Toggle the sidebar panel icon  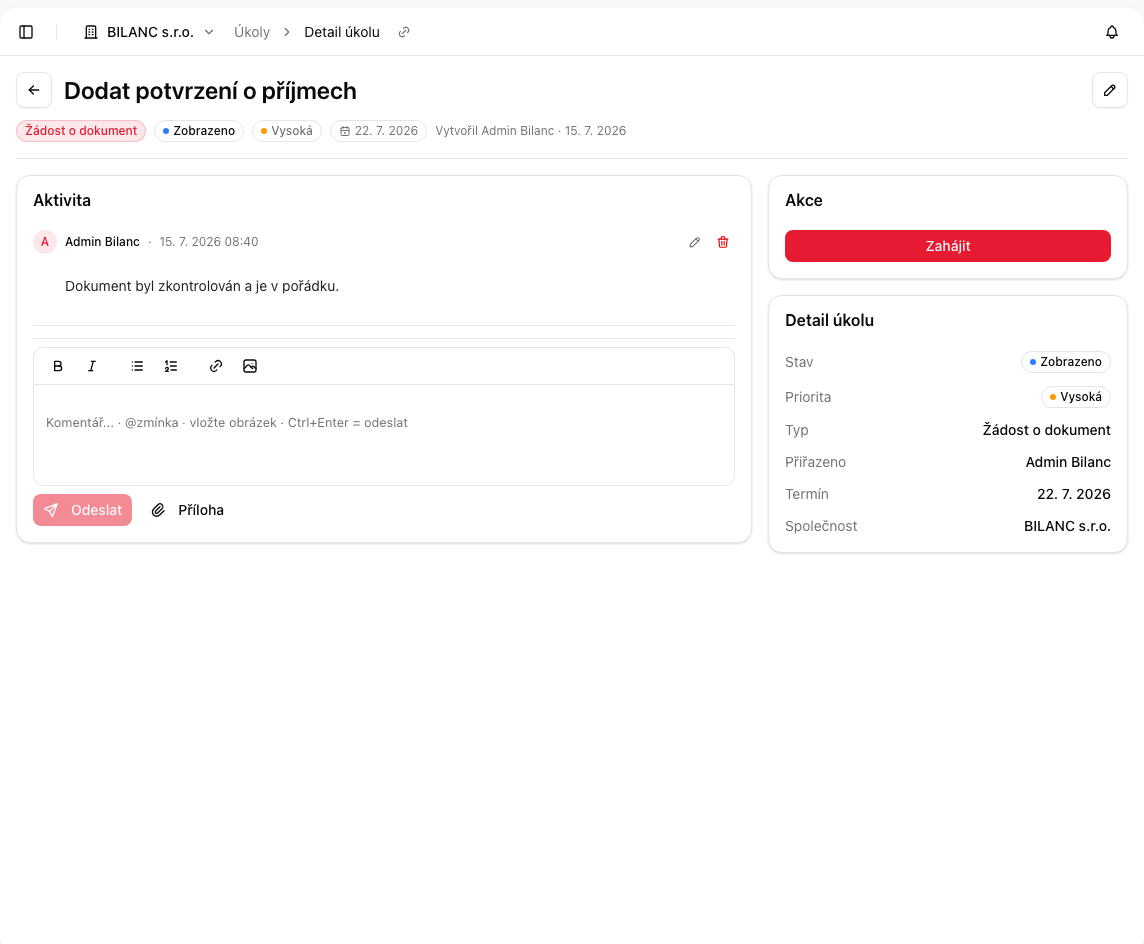click(26, 32)
